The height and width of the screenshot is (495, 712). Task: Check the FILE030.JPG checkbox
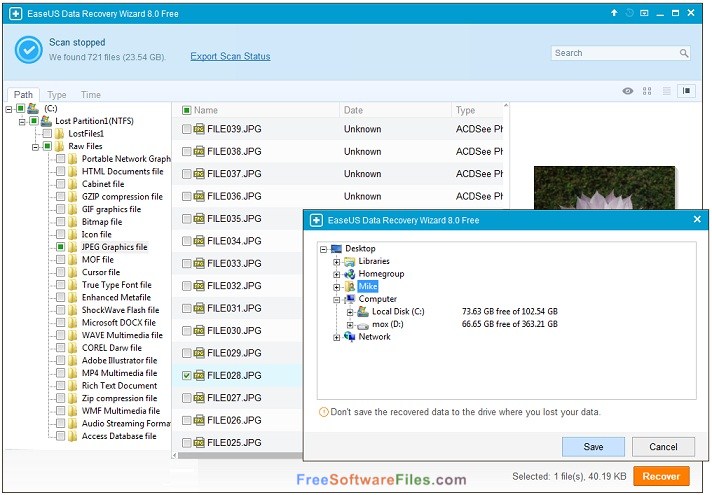click(x=186, y=331)
